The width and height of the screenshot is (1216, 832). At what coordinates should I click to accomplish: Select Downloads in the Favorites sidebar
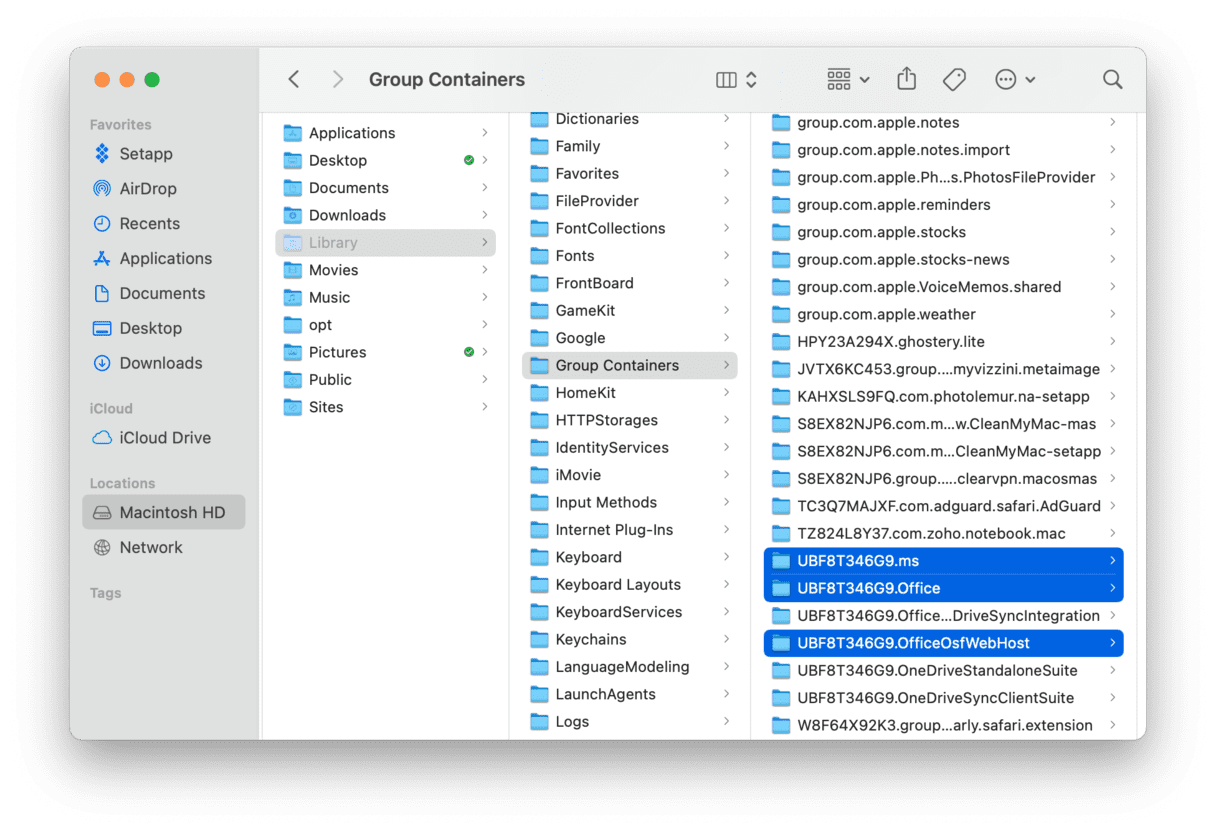[x=160, y=364]
